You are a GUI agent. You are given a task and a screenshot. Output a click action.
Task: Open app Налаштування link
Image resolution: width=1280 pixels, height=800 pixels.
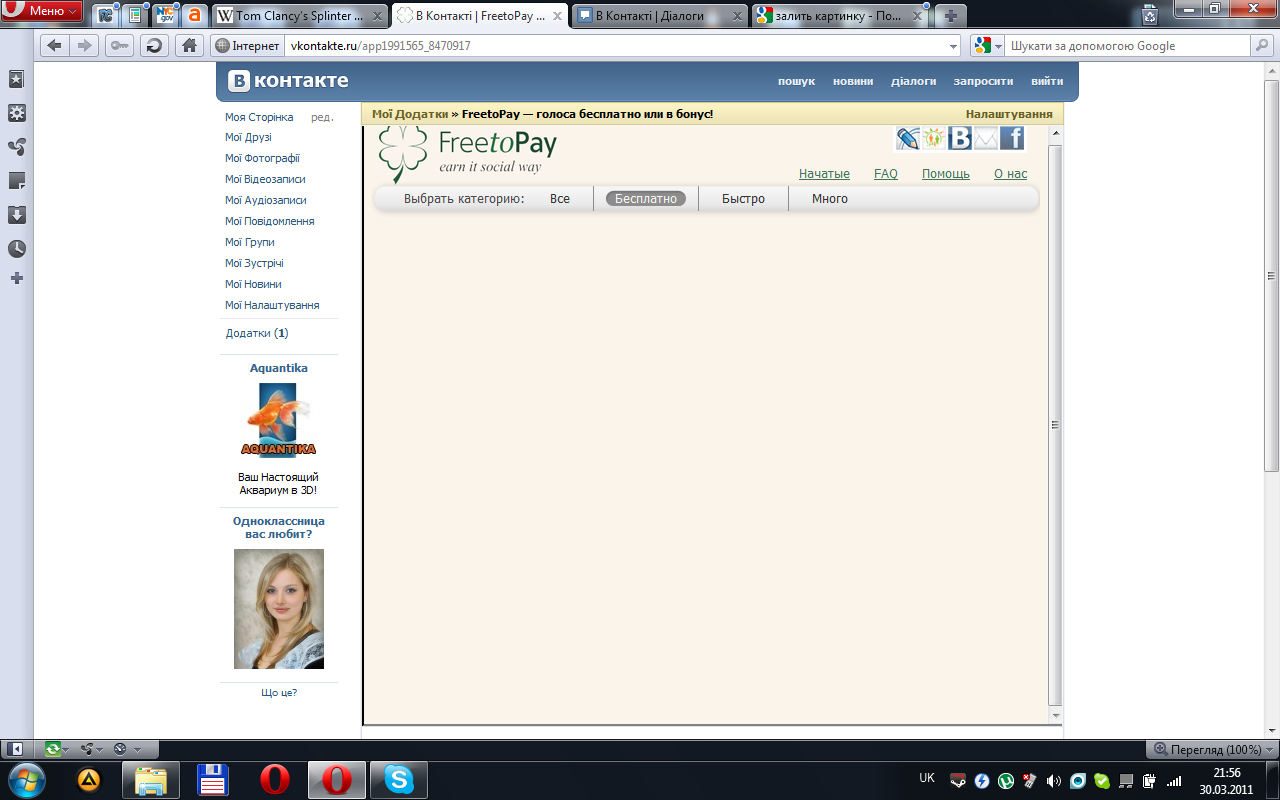point(1009,114)
